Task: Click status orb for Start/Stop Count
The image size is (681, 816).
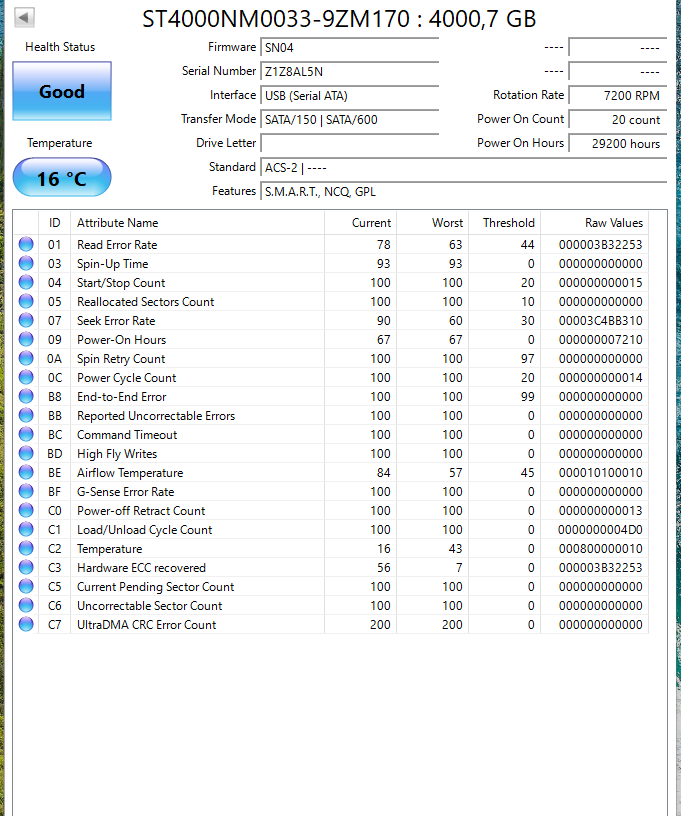Action: pyautogui.click(x=26, y=282)
